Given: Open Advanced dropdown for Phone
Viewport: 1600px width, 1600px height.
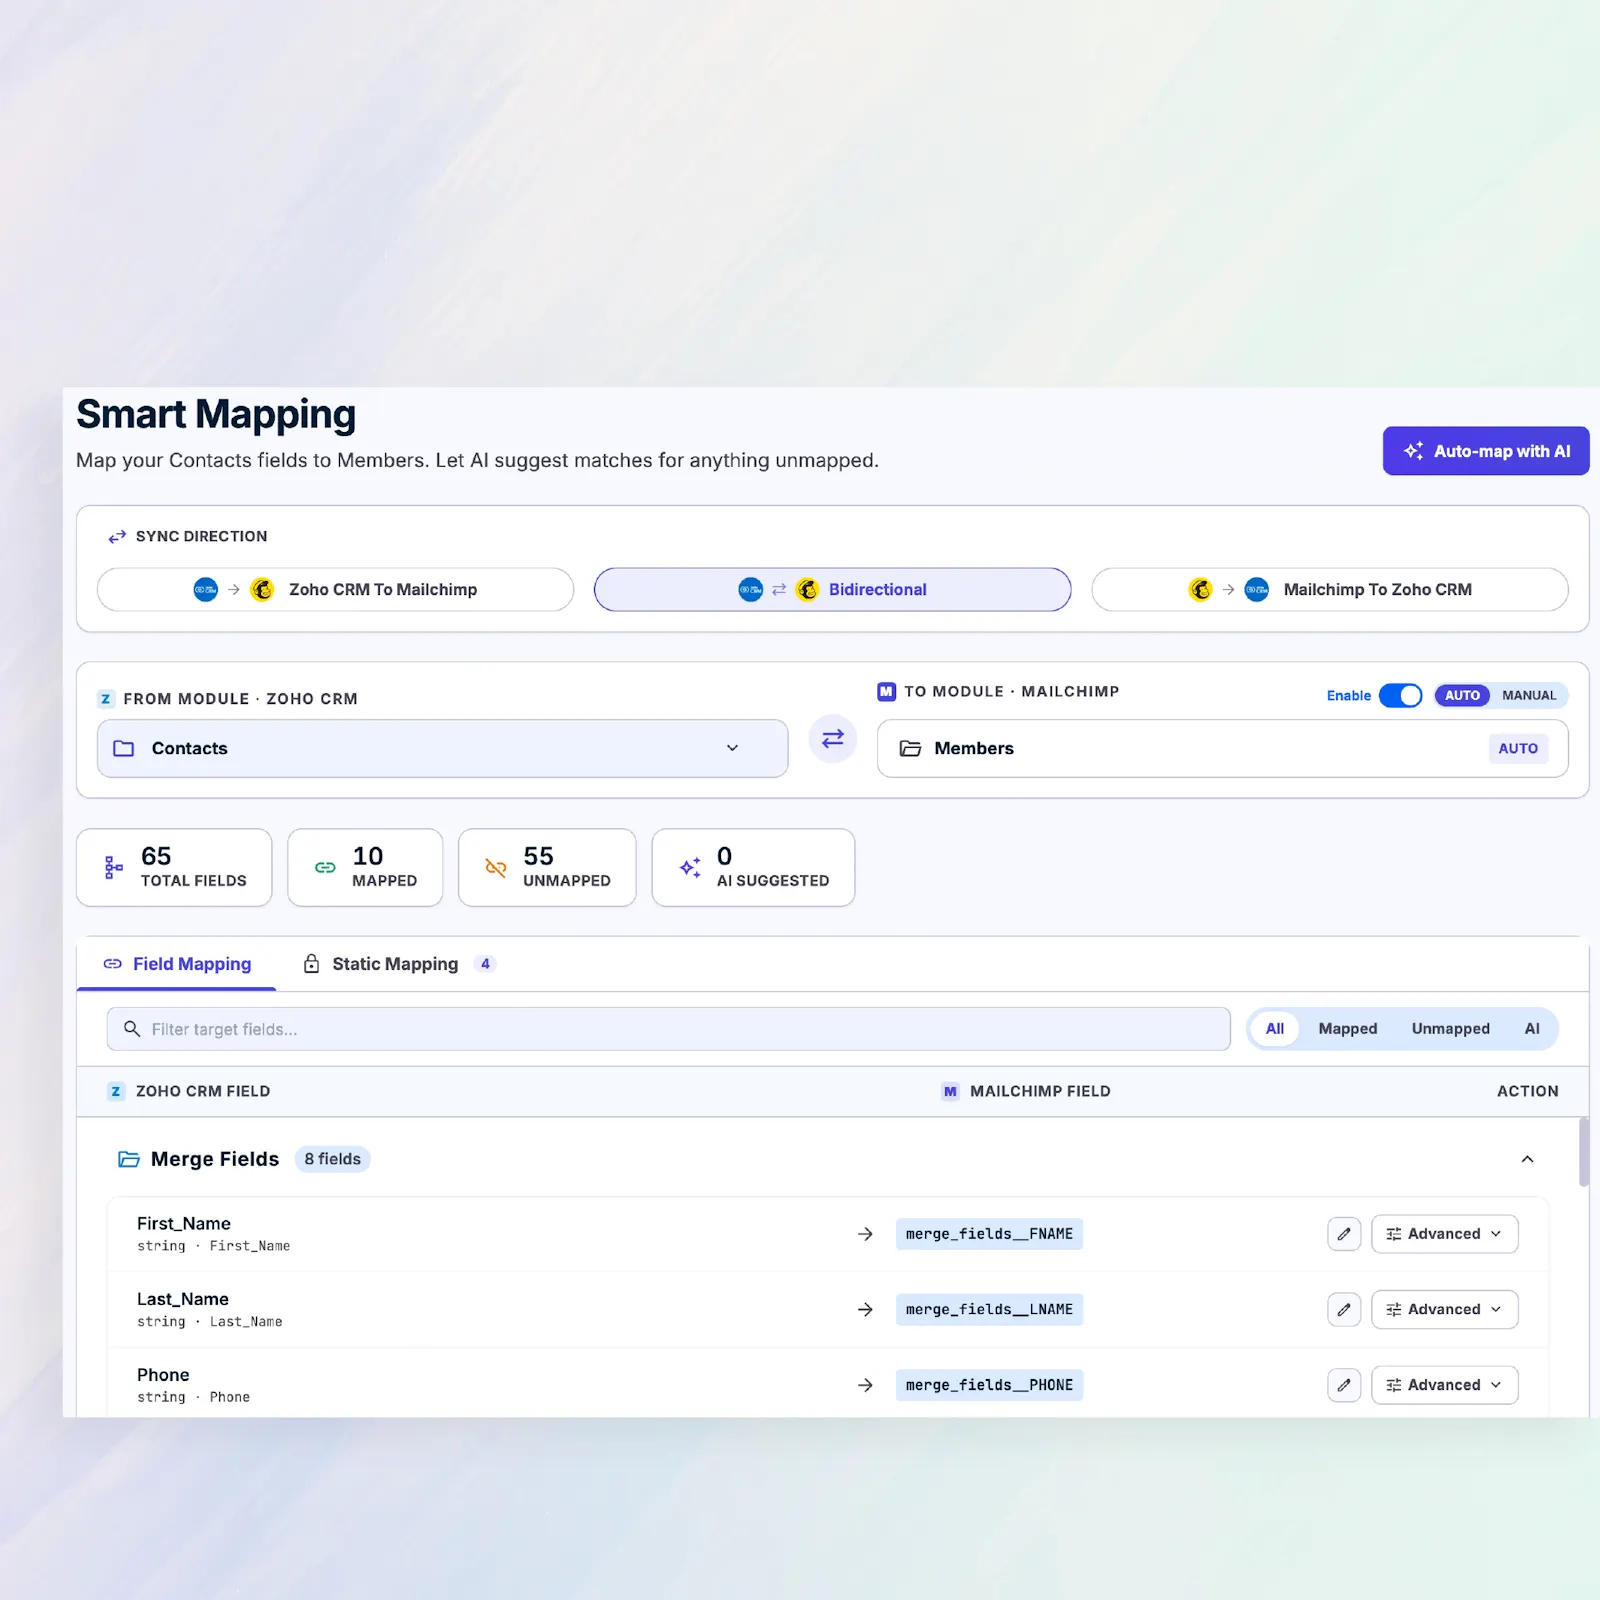Looking at the screenshot, I should [1444, 1385].
